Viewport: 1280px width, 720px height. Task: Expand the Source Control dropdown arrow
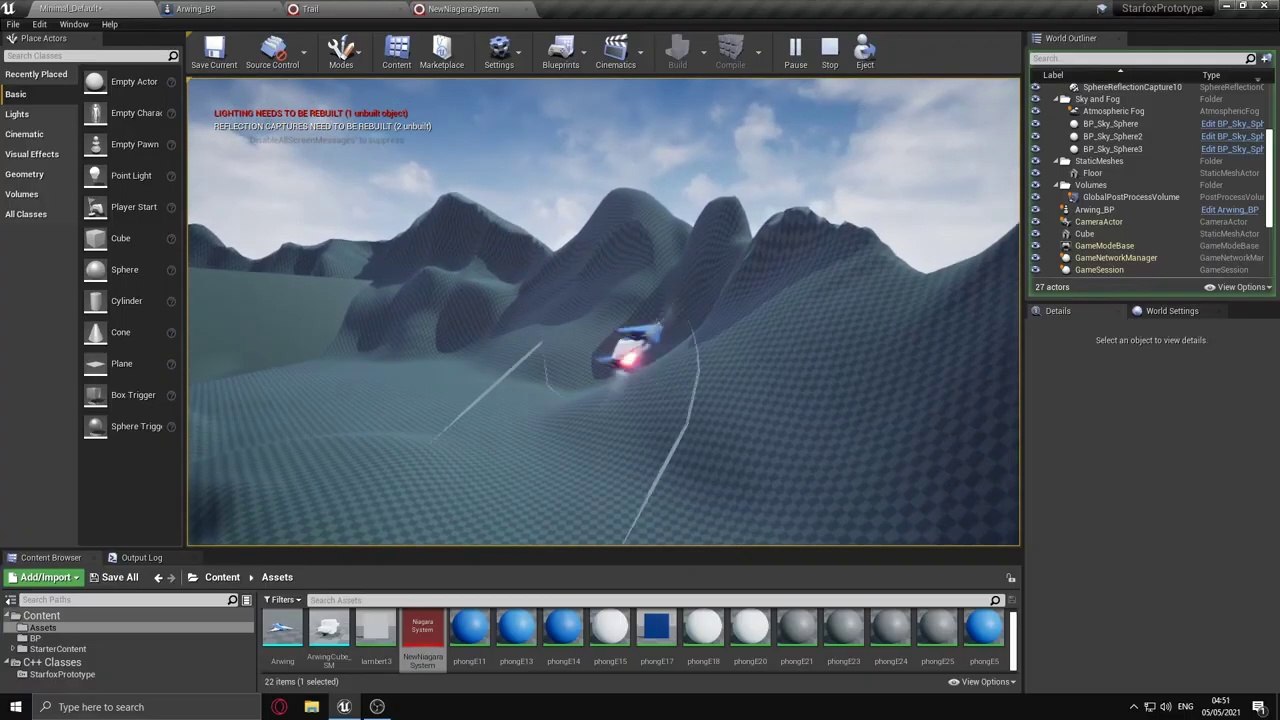click(x=303, y=52)
